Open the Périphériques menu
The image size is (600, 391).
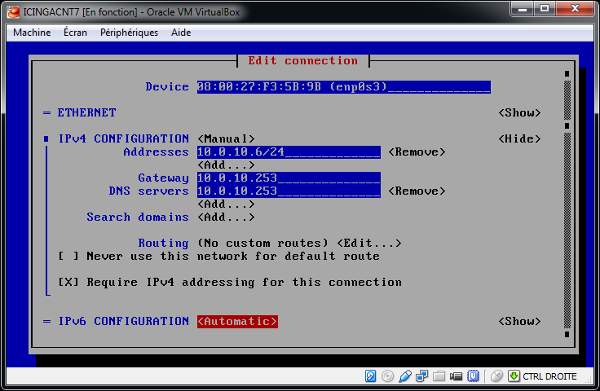(129, 33)
